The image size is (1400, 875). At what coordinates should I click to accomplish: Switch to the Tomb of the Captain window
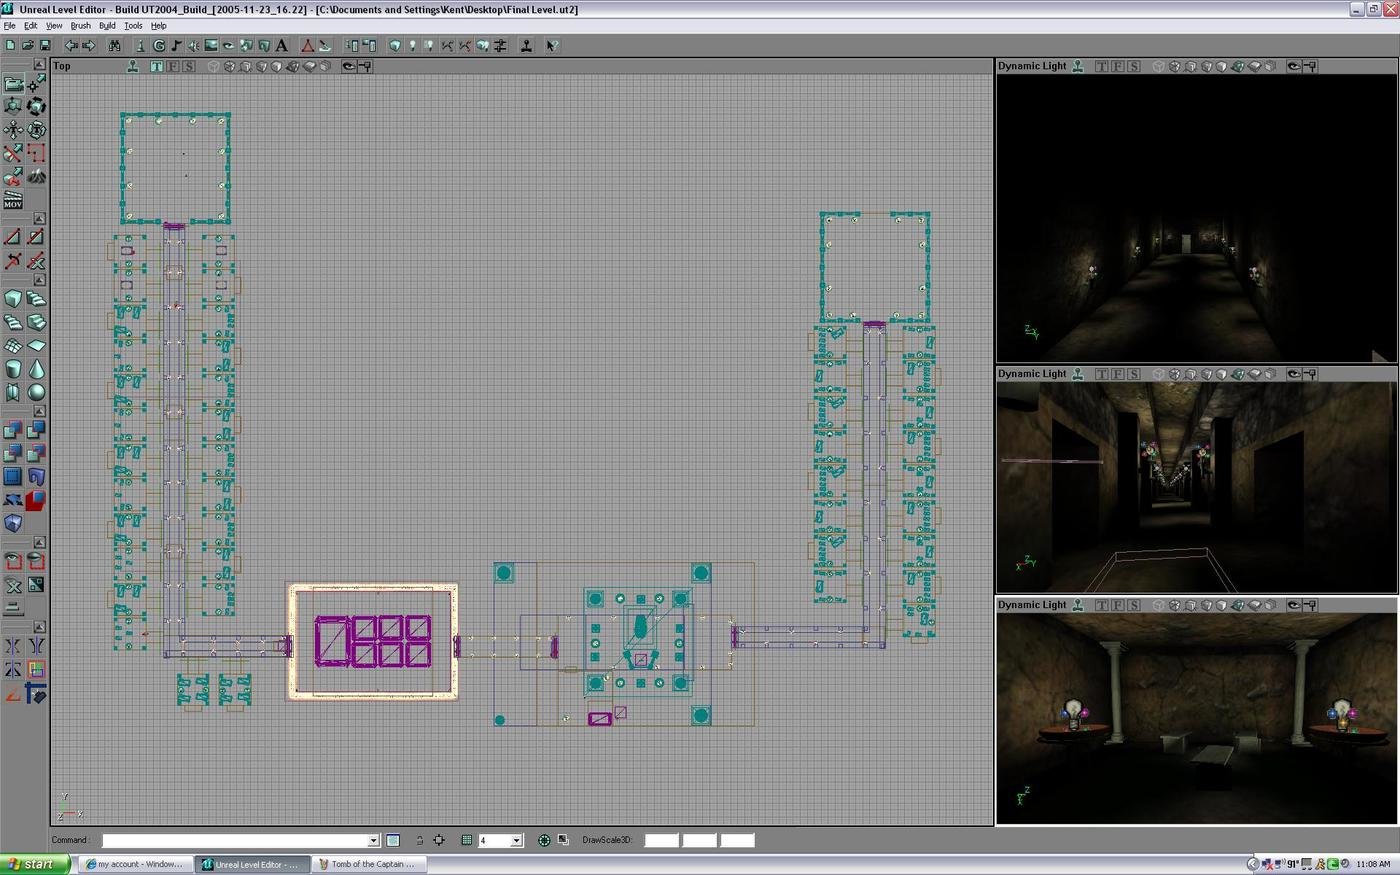(368, 863)
